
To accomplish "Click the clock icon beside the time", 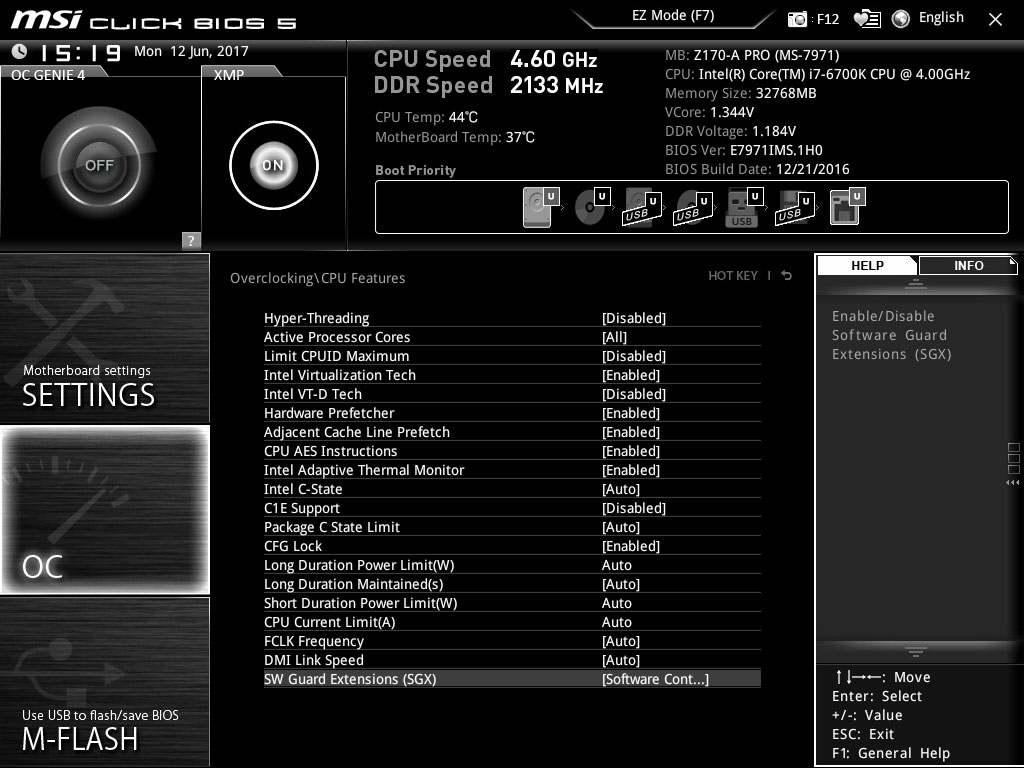I will tap(20, 51).
